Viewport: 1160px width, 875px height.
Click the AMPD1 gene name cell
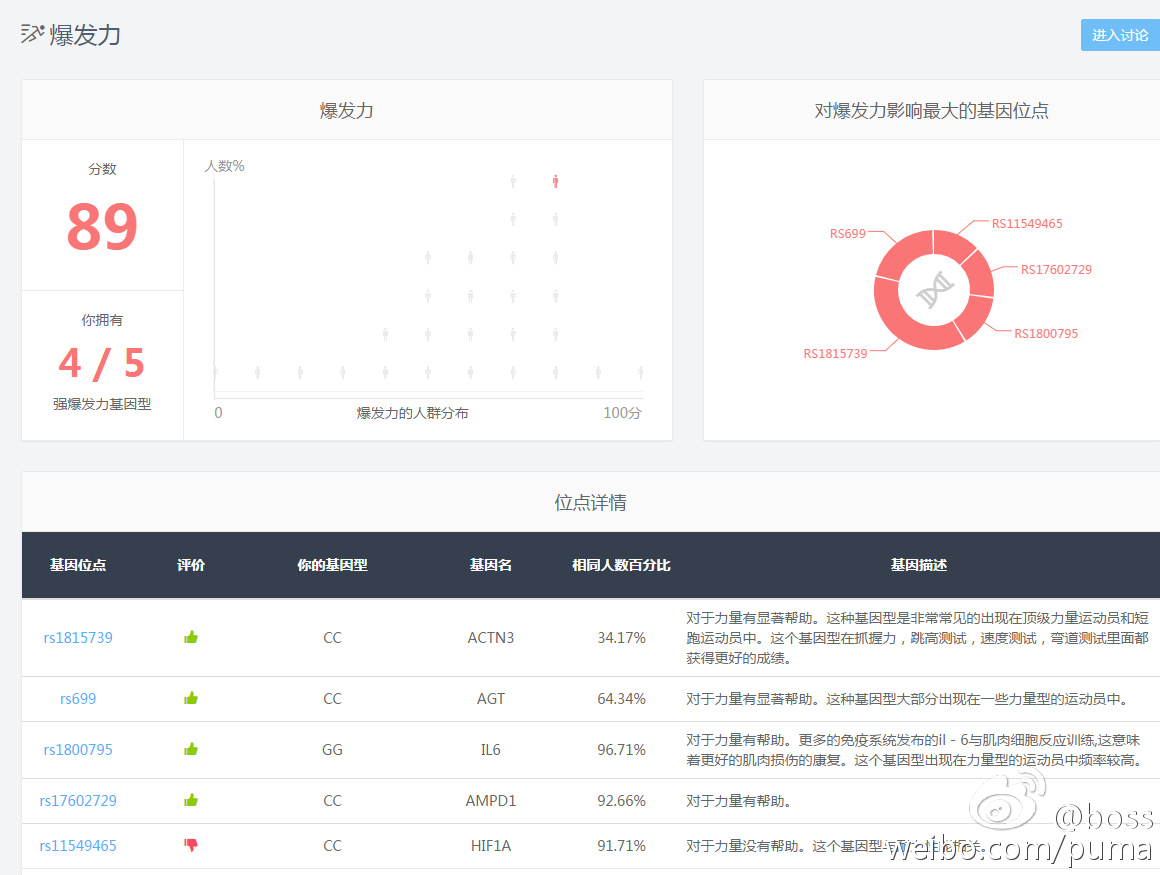(490, 800)
